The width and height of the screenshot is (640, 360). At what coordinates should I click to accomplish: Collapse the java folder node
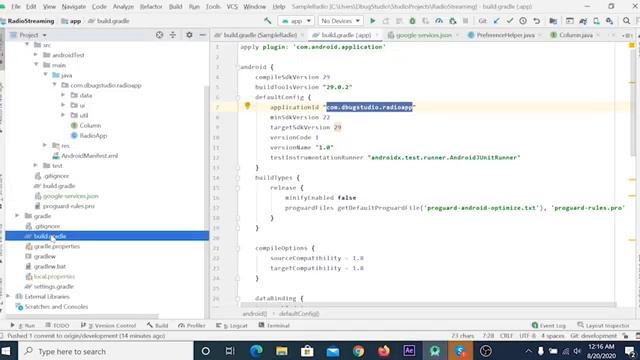(x=46, y=75)
